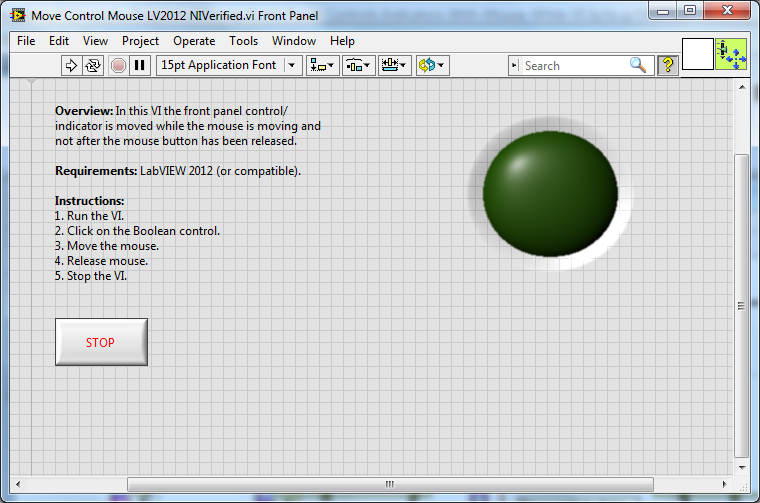Open the Project menu
This screenshot has height=503, width=760.
click(x=141, y=41)
